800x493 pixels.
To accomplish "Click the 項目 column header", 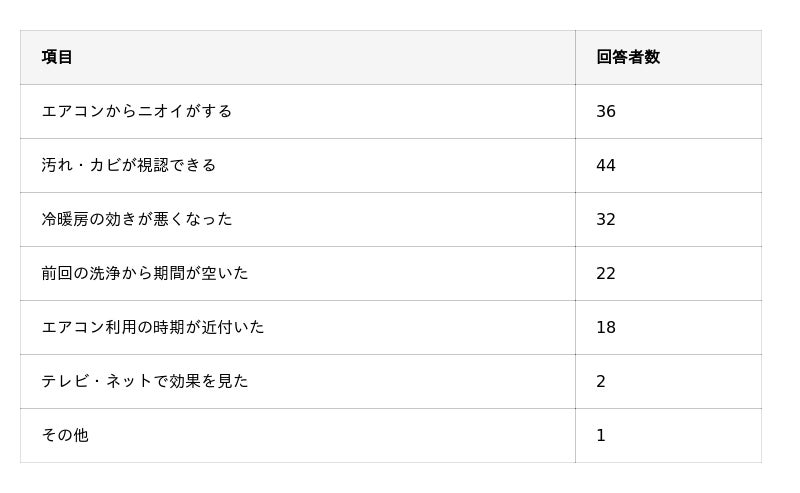I will point(57,57).
